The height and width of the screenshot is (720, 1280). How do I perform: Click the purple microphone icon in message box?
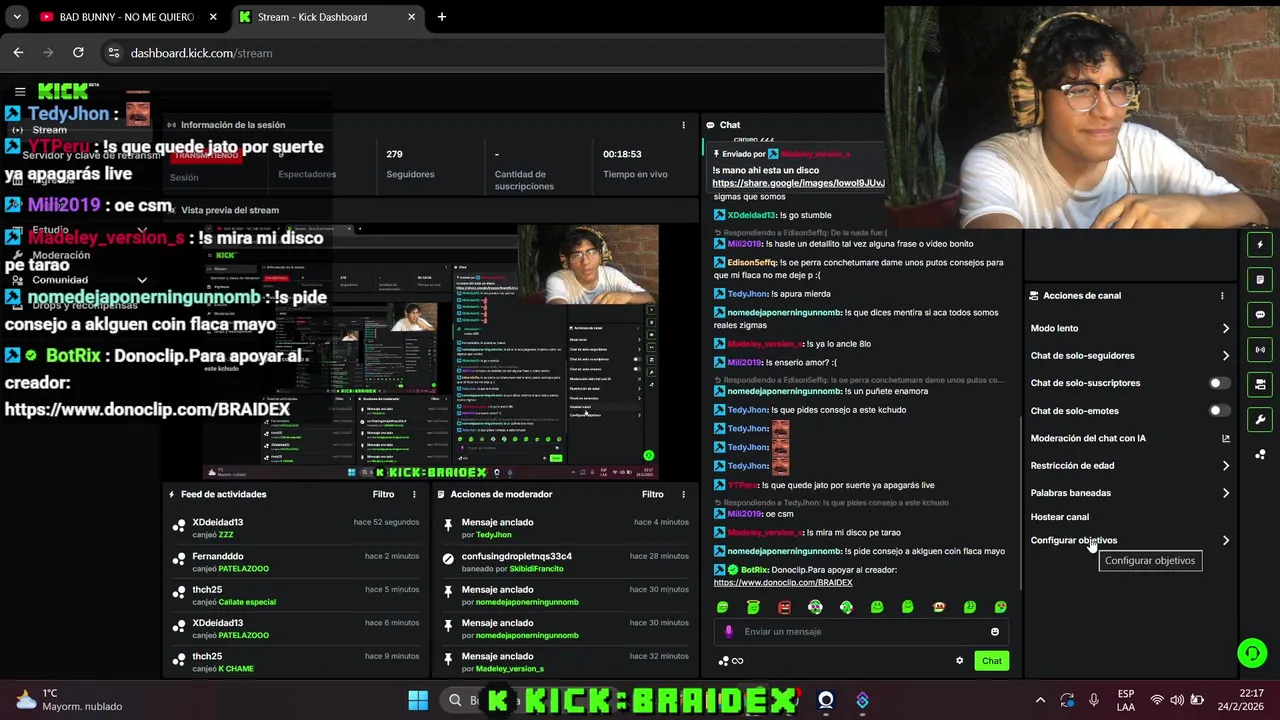pos(728,632)
